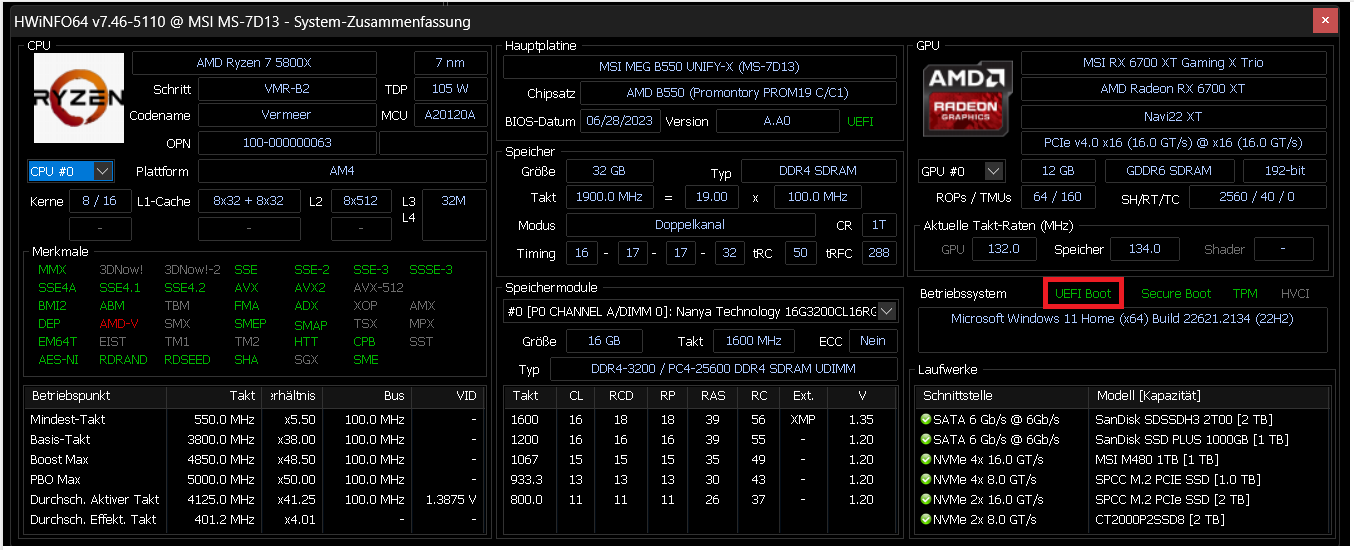
Task: Click the MSI MEG B550 UNIFY-X mainboard field
Action: (699, 67)
